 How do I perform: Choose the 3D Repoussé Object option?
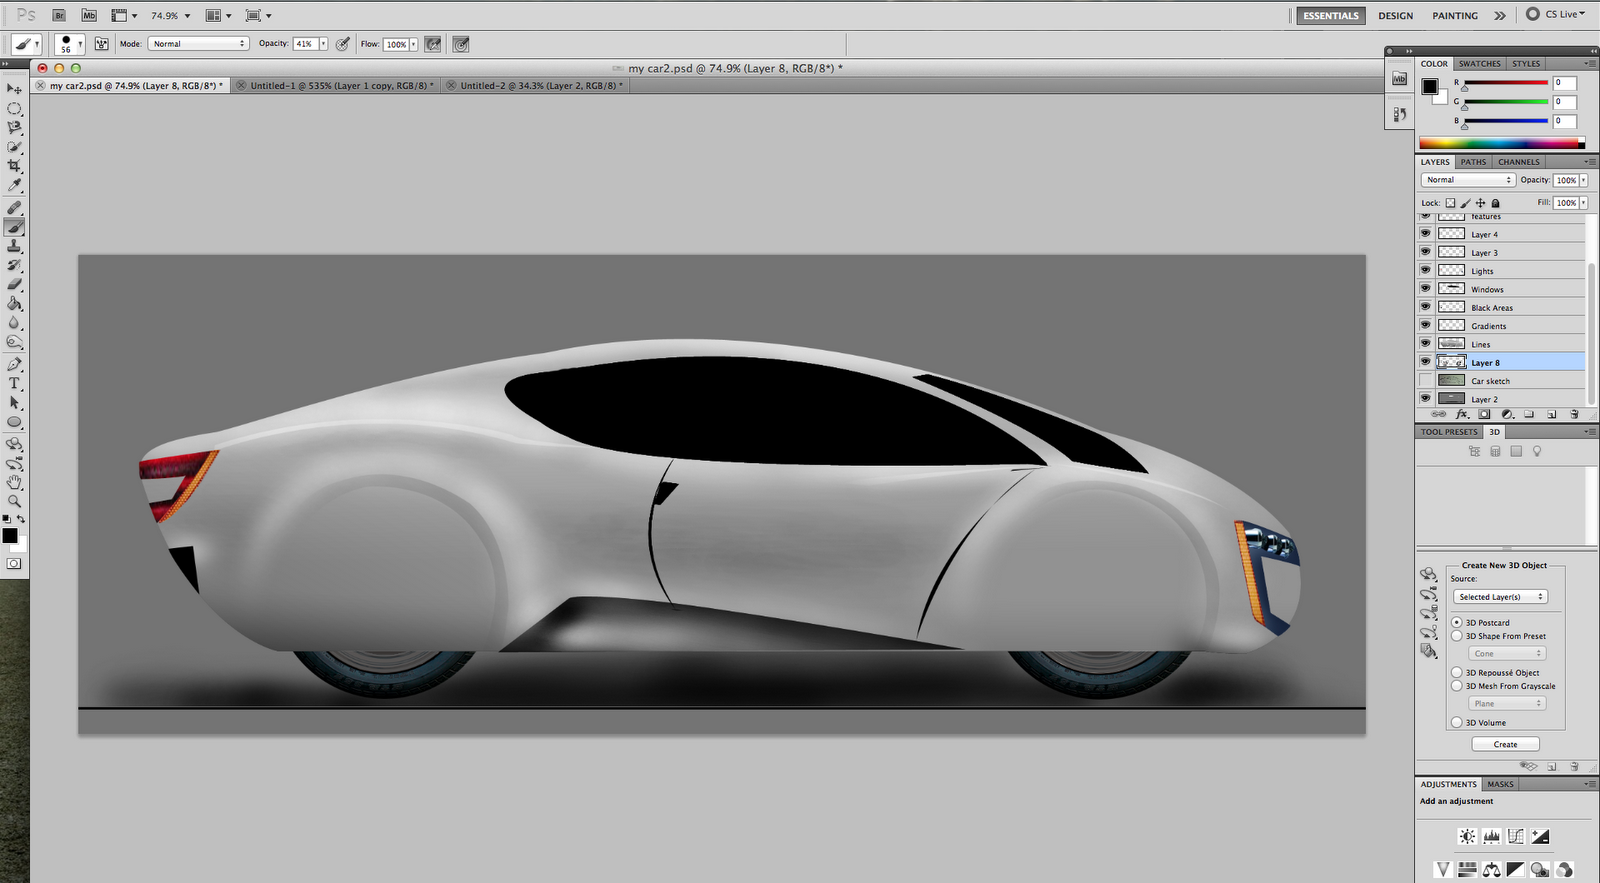[1457, 673]
